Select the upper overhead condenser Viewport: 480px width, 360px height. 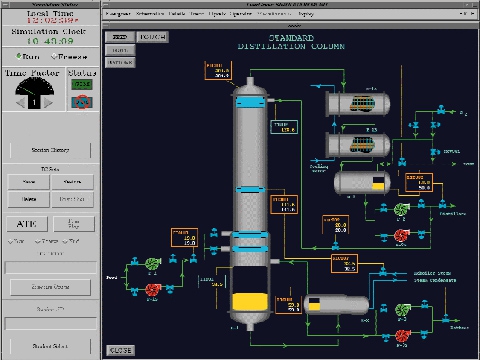[357, 104]
